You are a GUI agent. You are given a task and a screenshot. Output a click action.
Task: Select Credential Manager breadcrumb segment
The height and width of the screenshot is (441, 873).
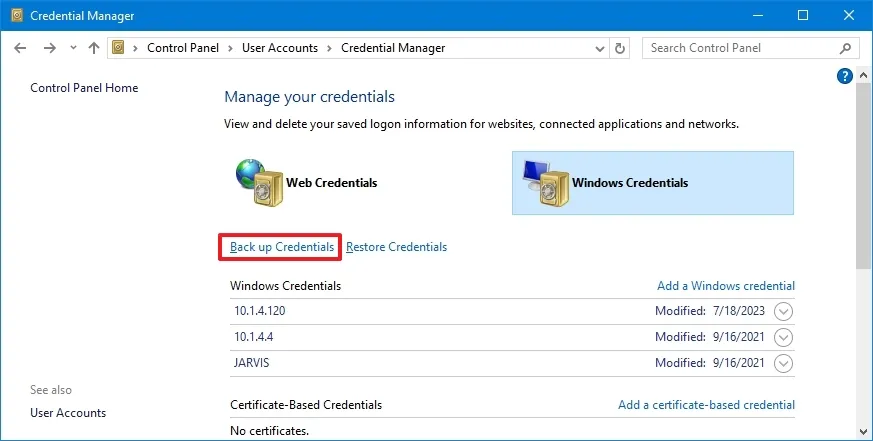point(393,48)
